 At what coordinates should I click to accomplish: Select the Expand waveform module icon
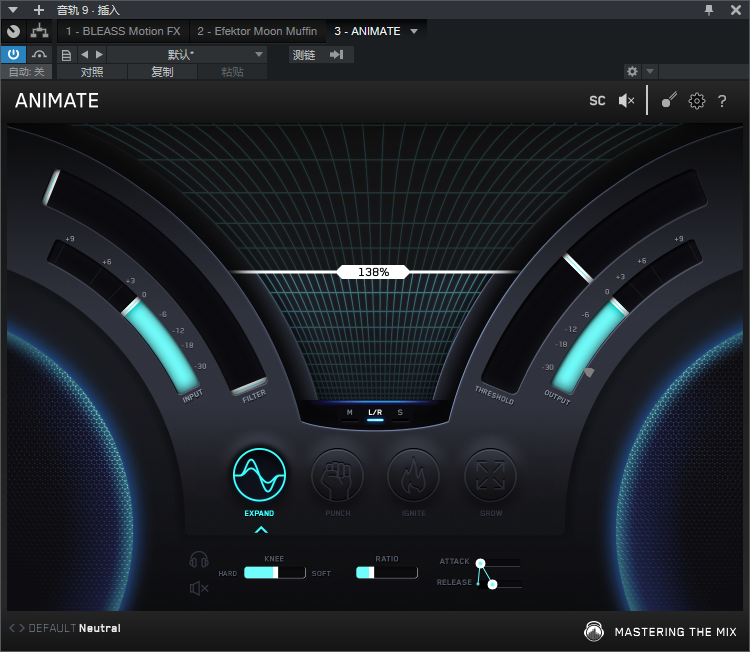(260, 474)
